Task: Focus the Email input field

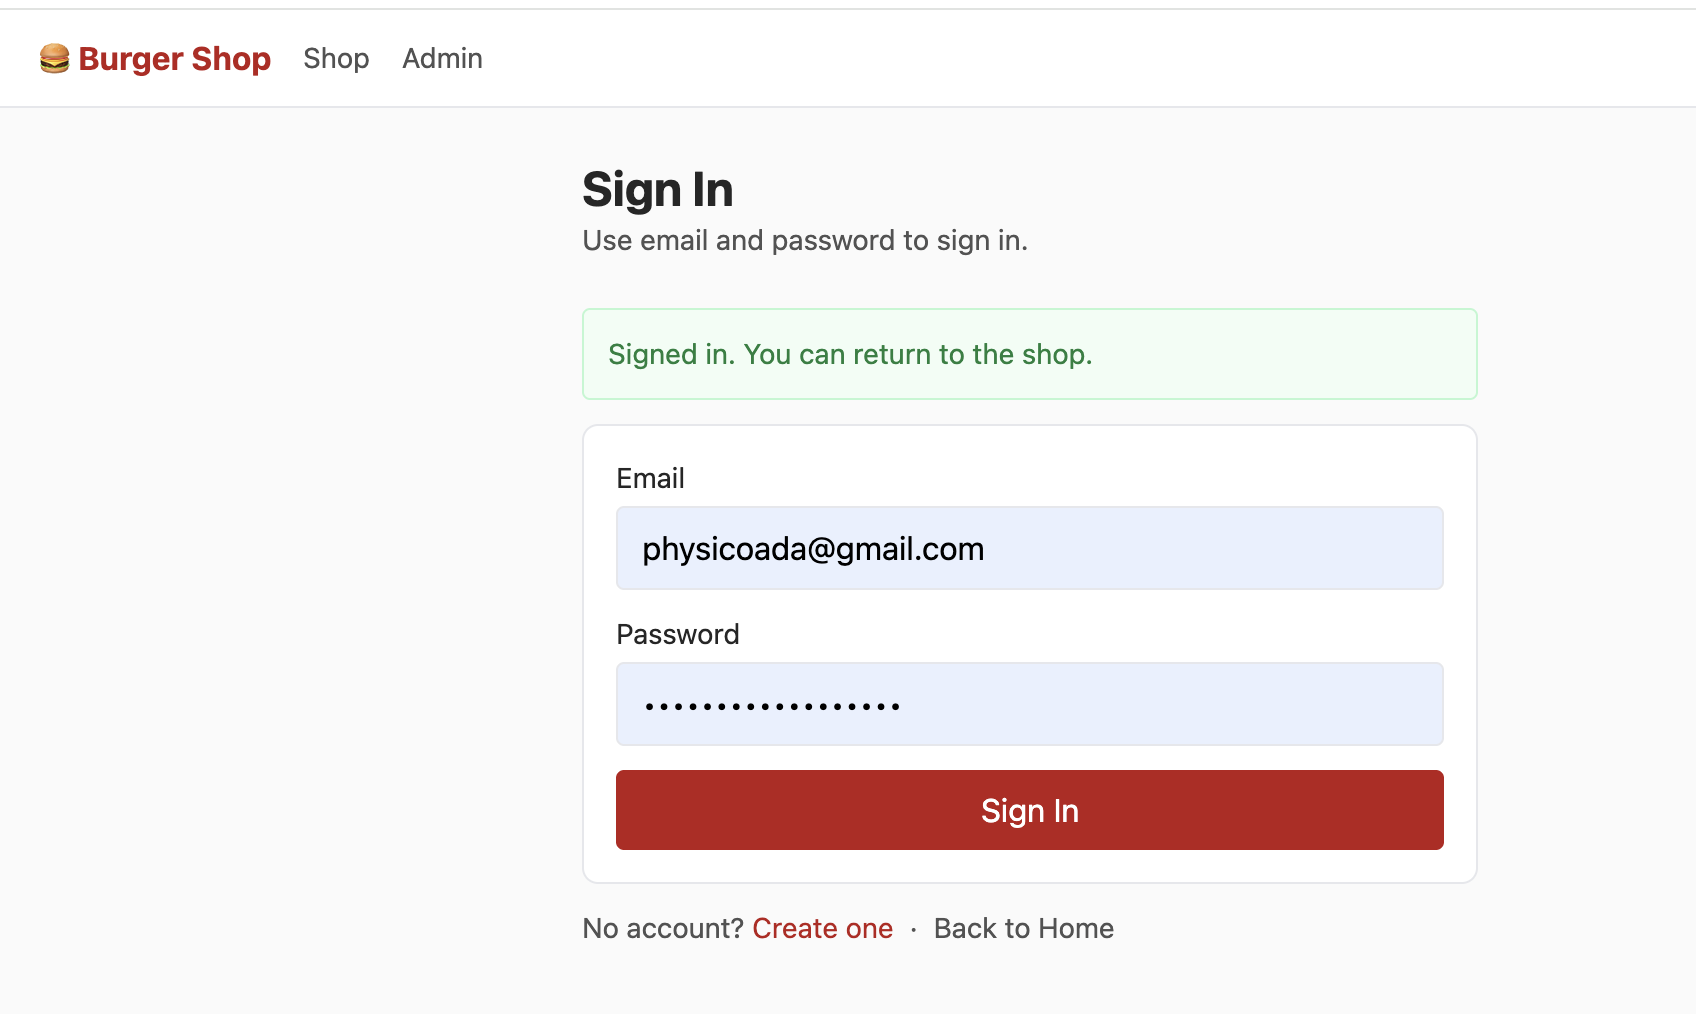Action: coord(1200,548)
